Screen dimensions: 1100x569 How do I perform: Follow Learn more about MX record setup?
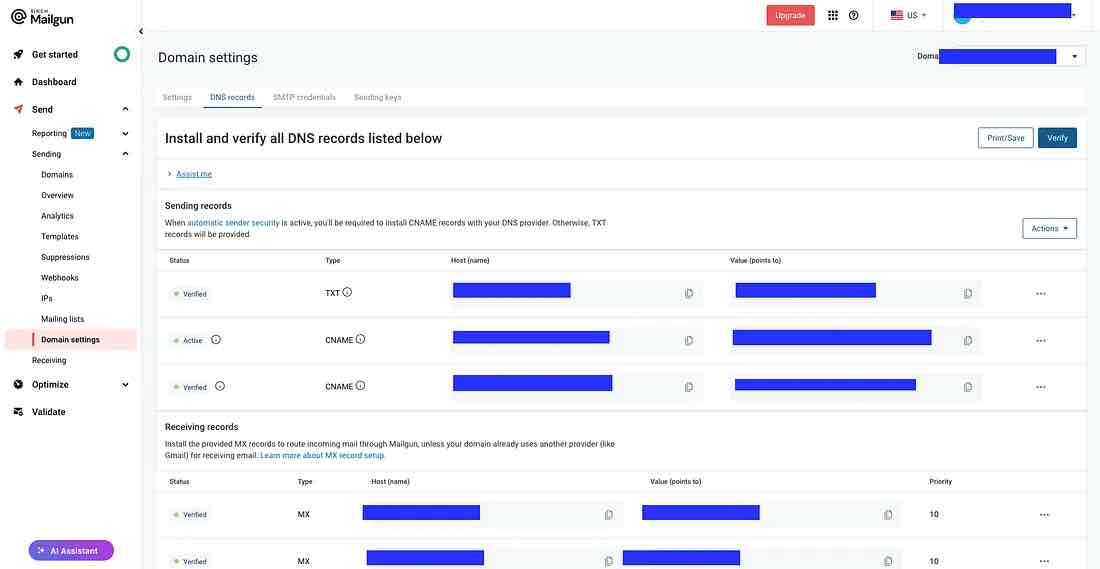323,455
